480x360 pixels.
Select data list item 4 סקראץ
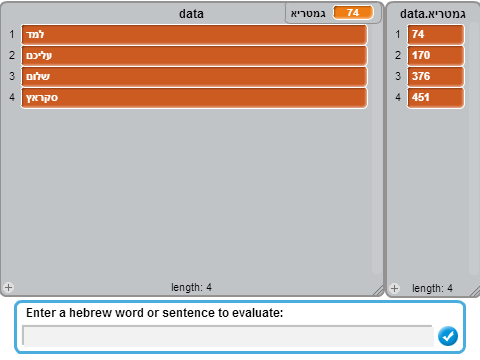click(x=194, y=98)
